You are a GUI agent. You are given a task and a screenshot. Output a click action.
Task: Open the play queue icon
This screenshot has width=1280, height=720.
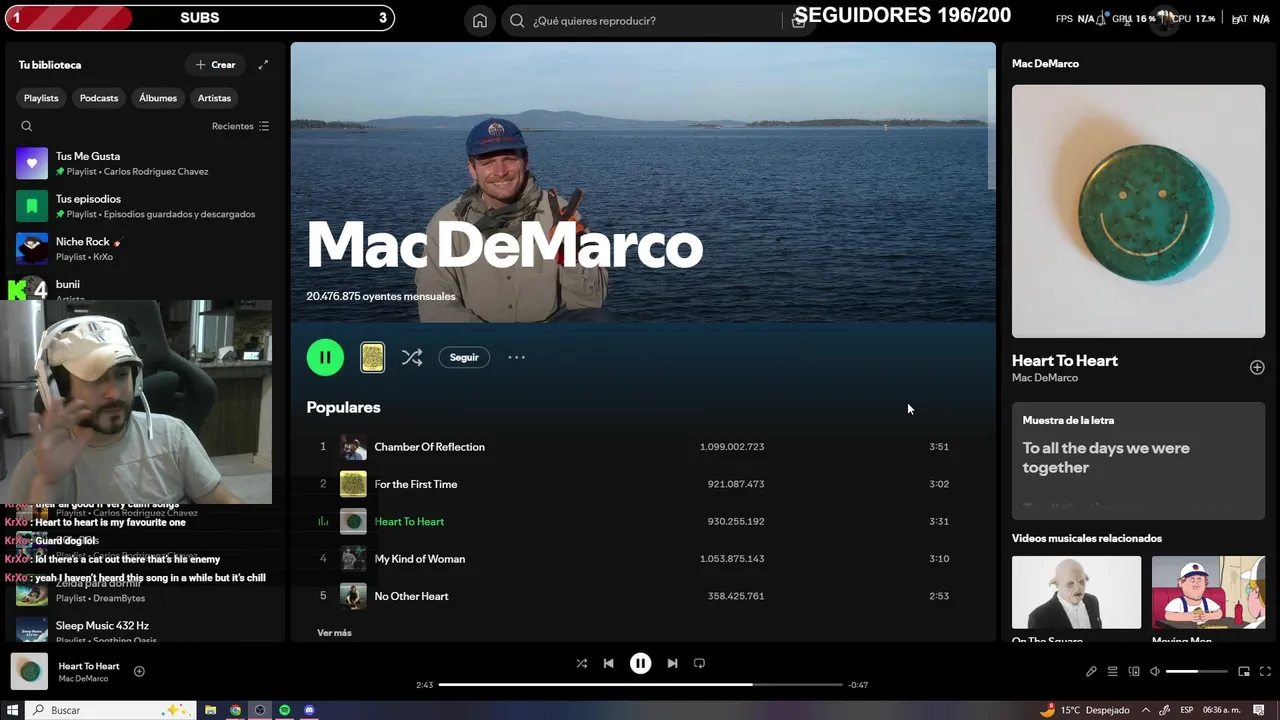point(1112,672)
